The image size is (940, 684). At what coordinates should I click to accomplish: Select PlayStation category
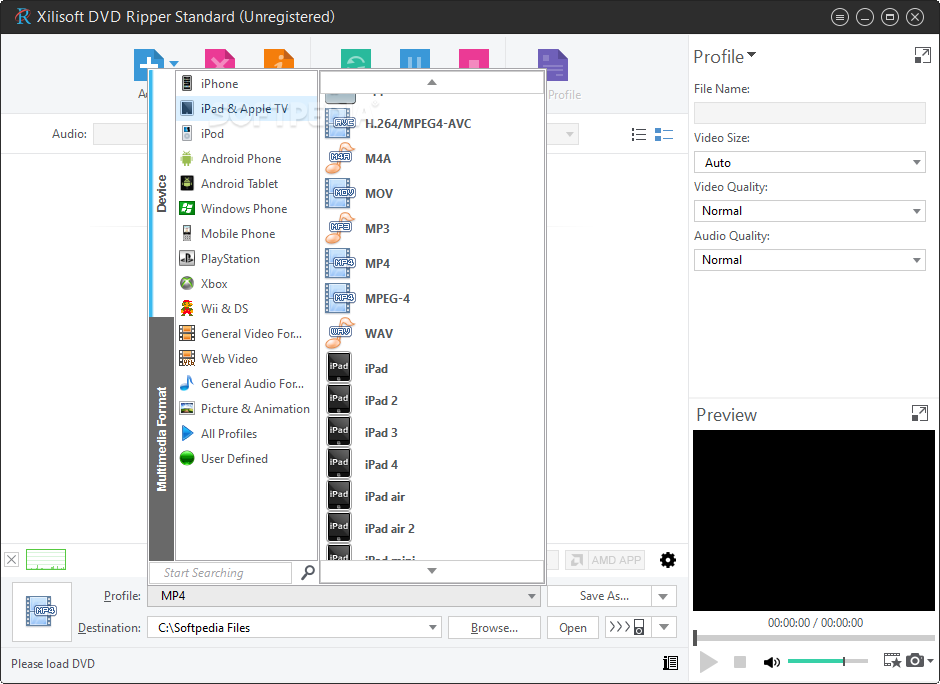(246, 259)
